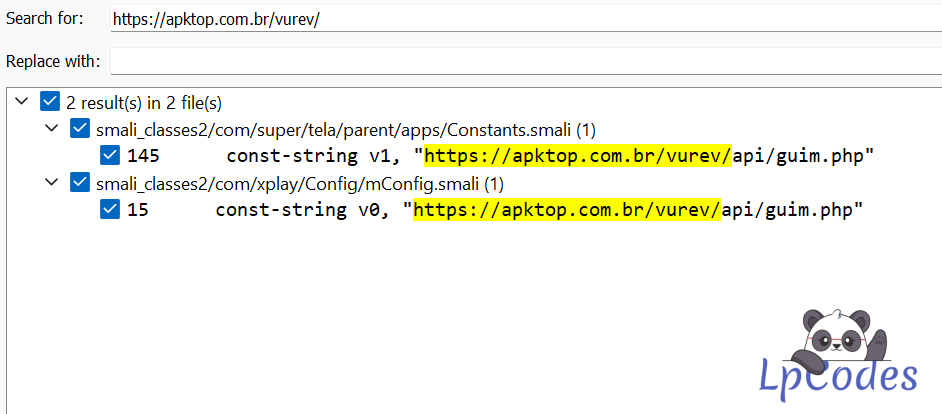Uncheck the mConfig.smali file checkbox
The width and height of the screenshot is (942, 414).
pos(80,183)
